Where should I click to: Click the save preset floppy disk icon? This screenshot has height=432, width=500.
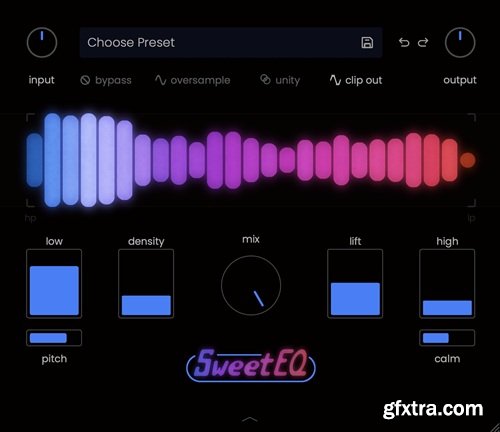tap(367, 43)
